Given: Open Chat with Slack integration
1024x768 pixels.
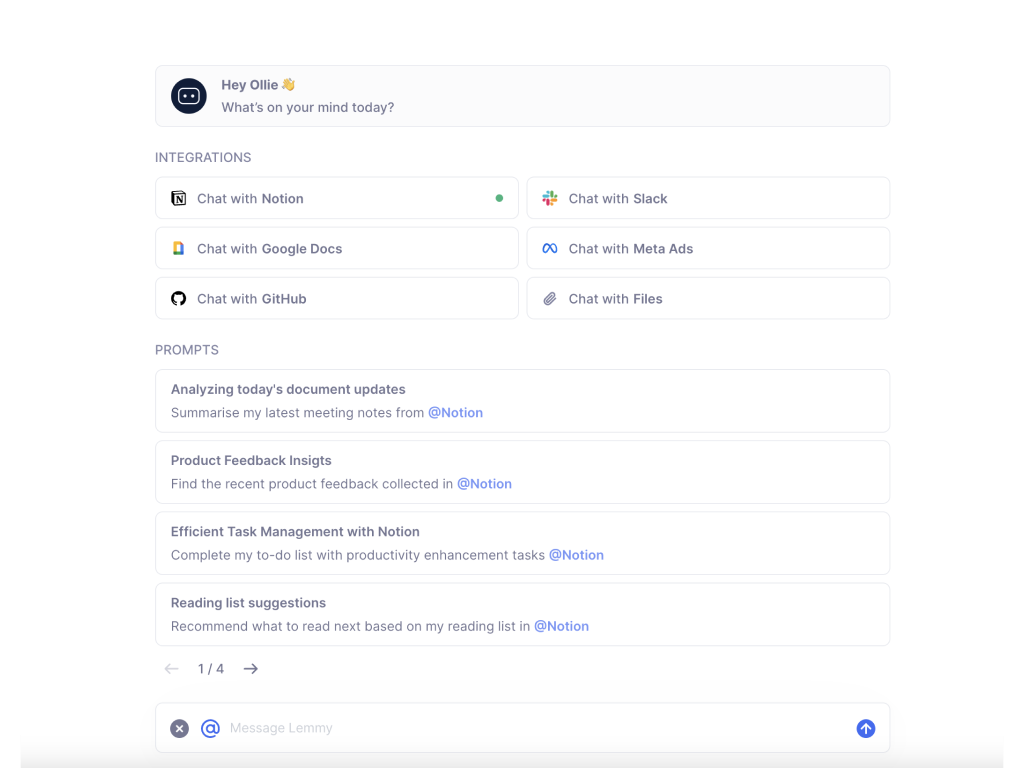Looking at the screenshot, I should (x=708, y=198).
